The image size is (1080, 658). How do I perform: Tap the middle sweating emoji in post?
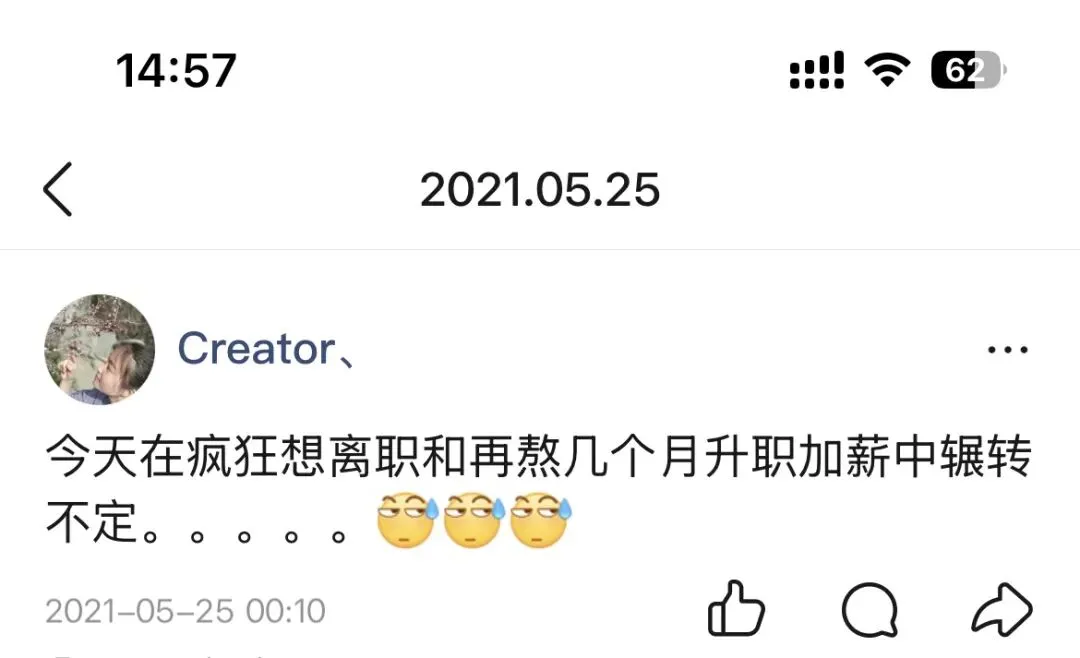(475, 520)
